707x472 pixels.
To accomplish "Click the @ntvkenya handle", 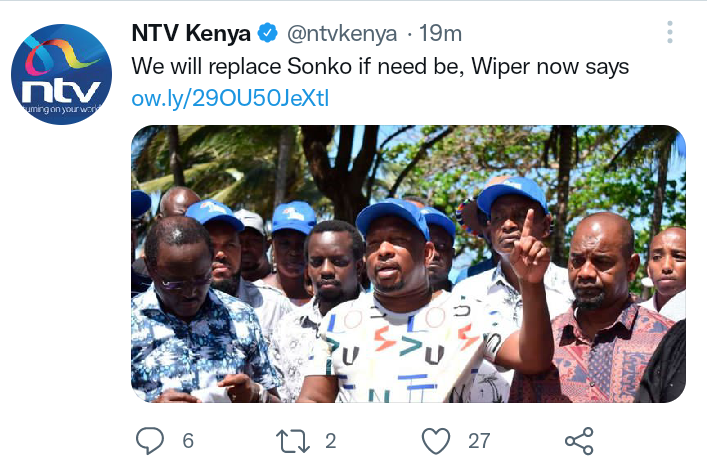I will coord(342,34).
